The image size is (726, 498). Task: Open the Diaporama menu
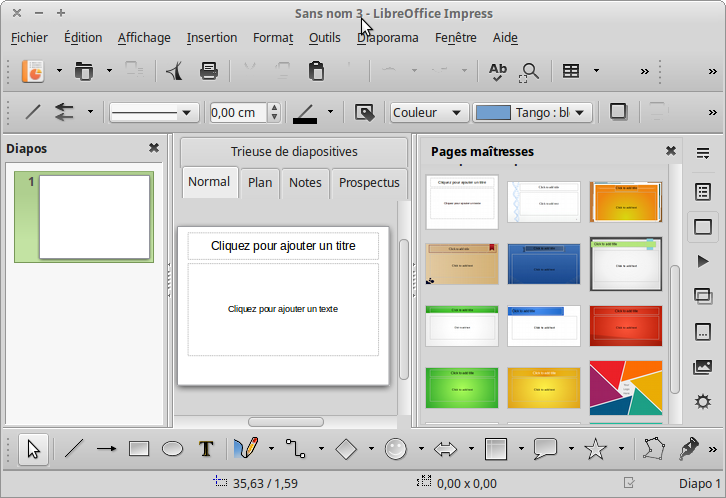pos(388,38)
